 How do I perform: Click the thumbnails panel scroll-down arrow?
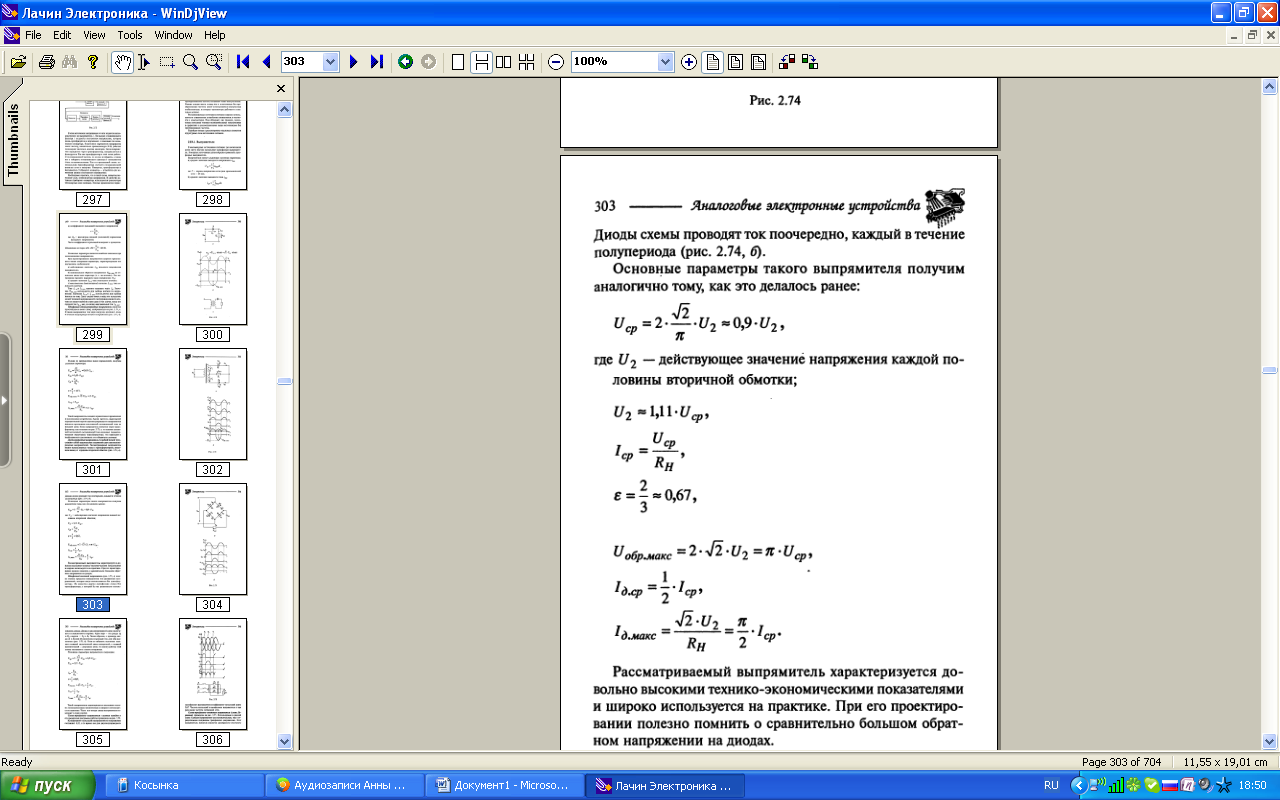pyautogui.click(x=285, y=741)
